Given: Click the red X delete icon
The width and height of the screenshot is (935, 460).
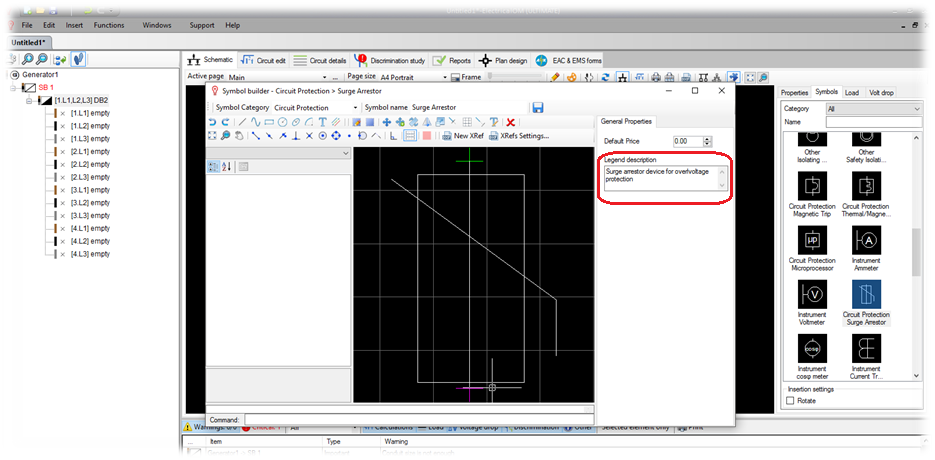Looking at the screenshot, I should (x=510, y=122).
